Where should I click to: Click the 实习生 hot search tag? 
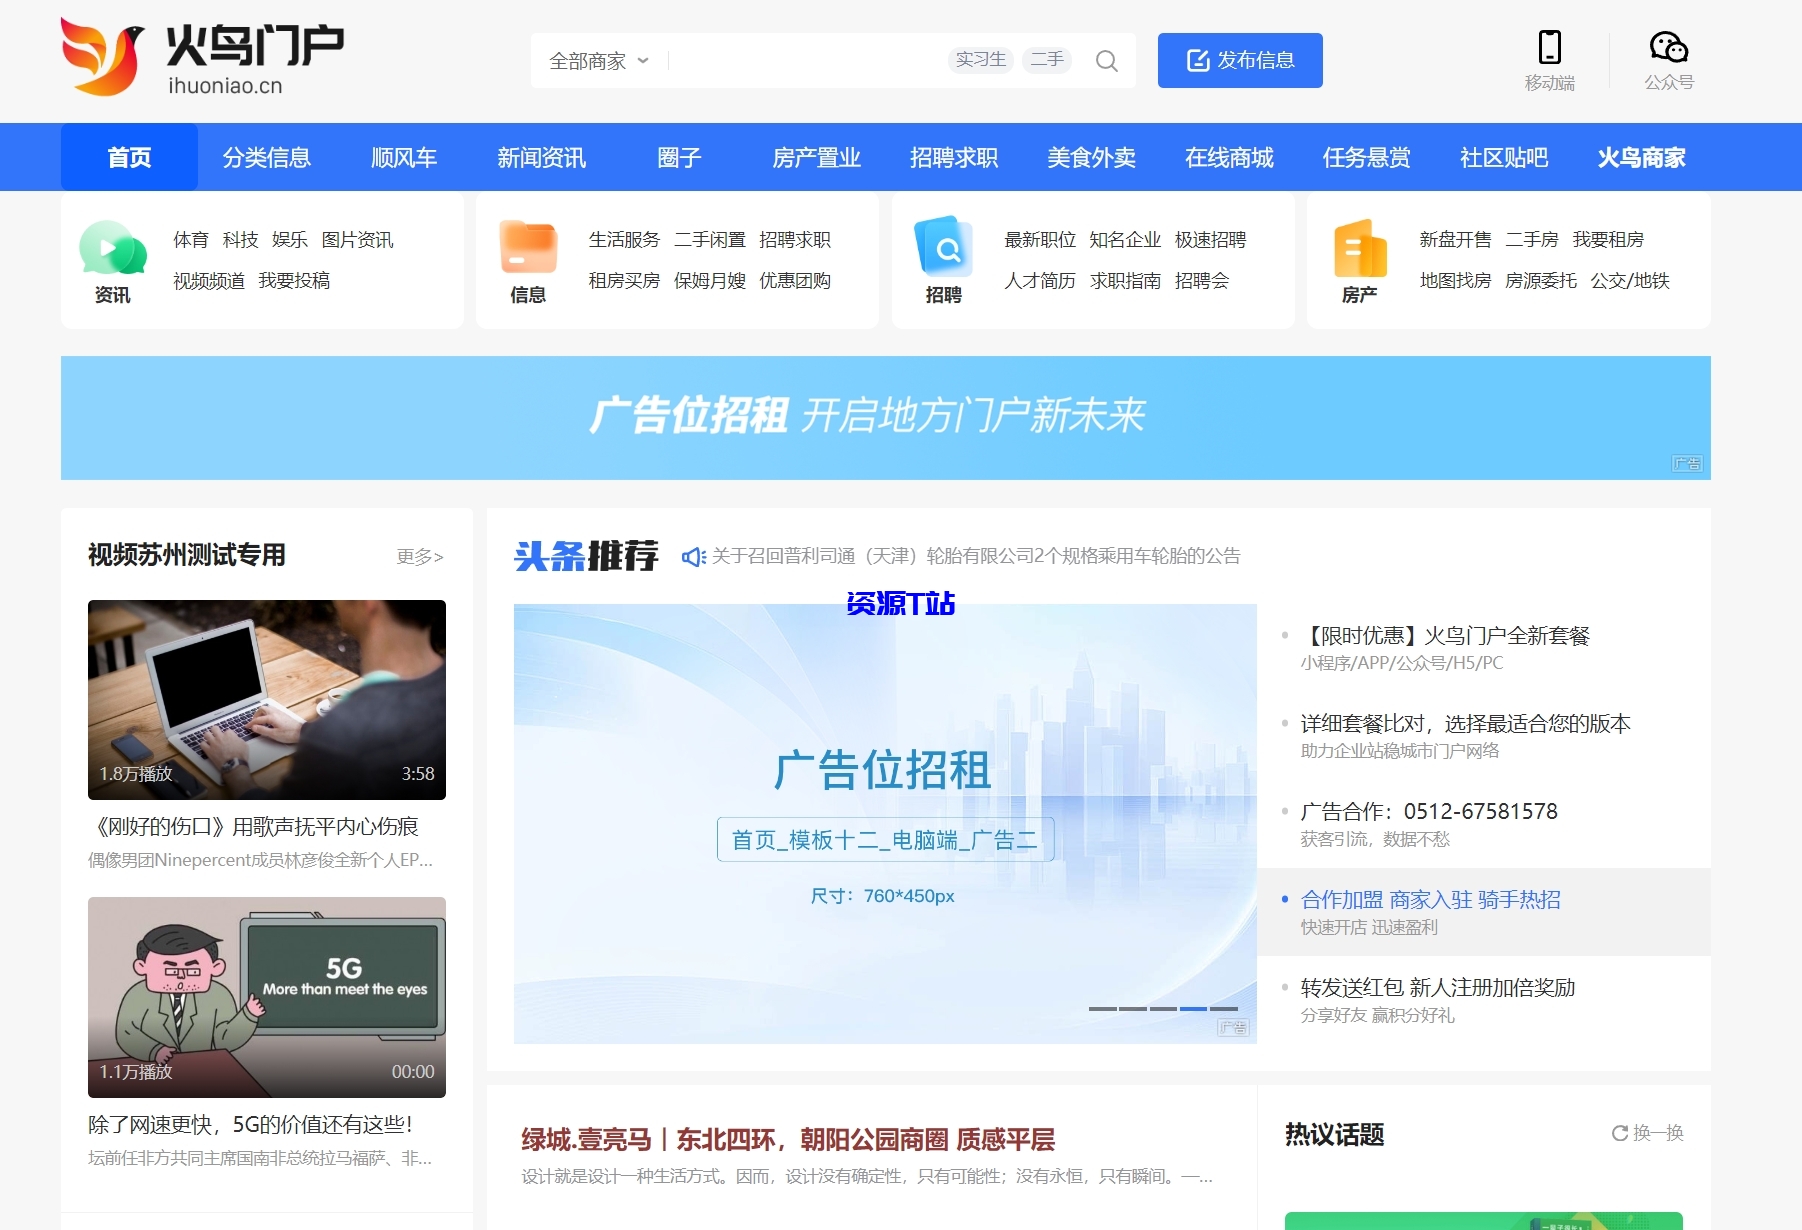pos(980,59)
